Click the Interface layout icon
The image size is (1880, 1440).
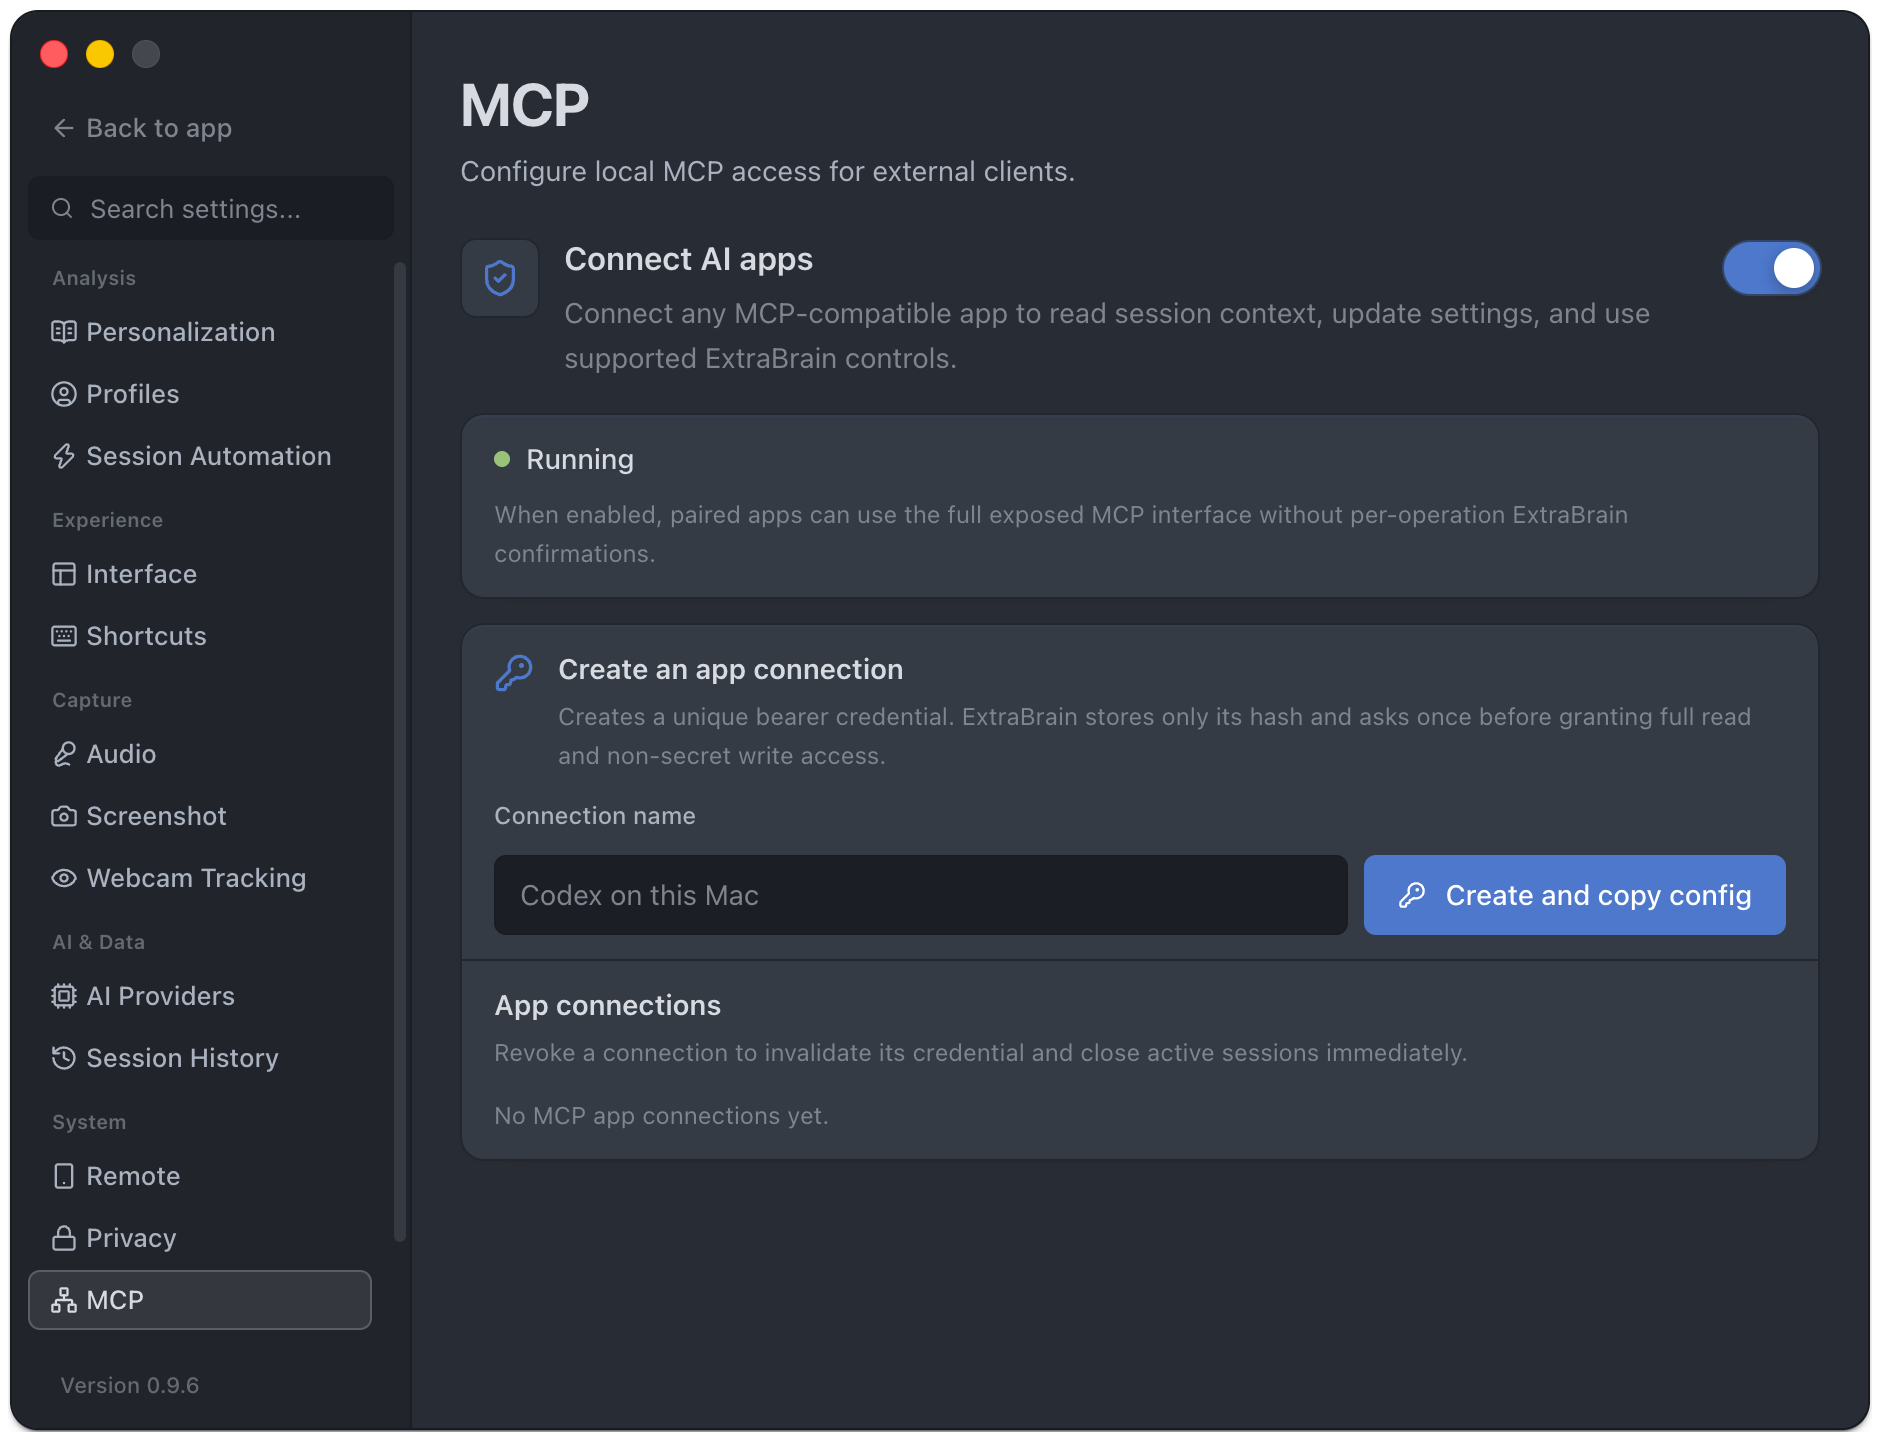click(64, 574)
